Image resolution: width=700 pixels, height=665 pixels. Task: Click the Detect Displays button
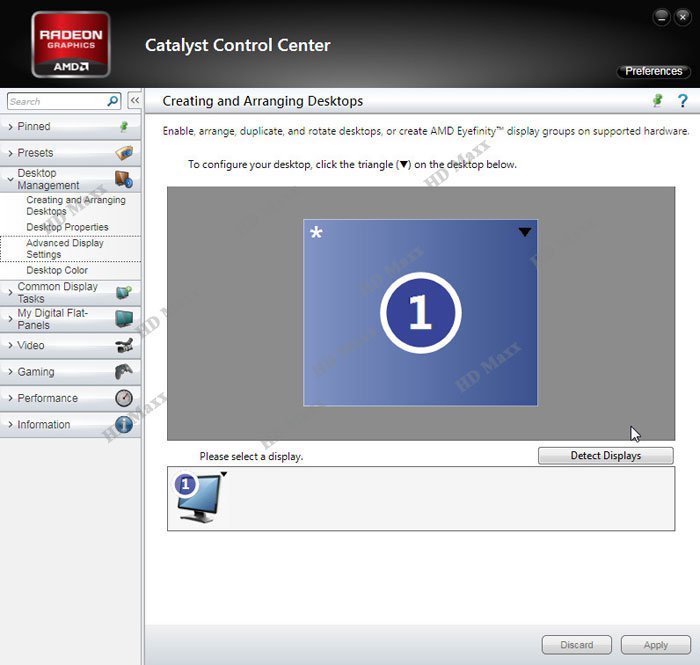point(606,456)
